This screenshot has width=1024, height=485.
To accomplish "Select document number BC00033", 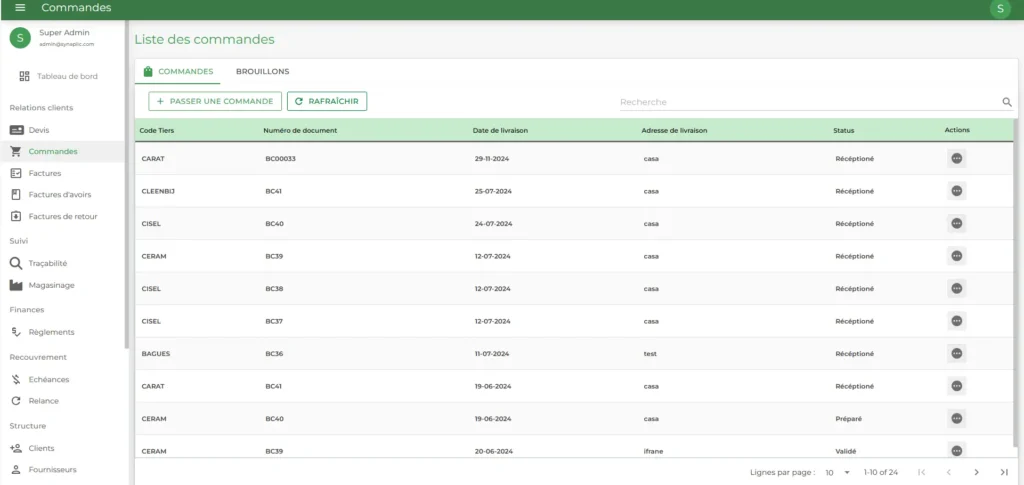I will click(x=281, y=159).
